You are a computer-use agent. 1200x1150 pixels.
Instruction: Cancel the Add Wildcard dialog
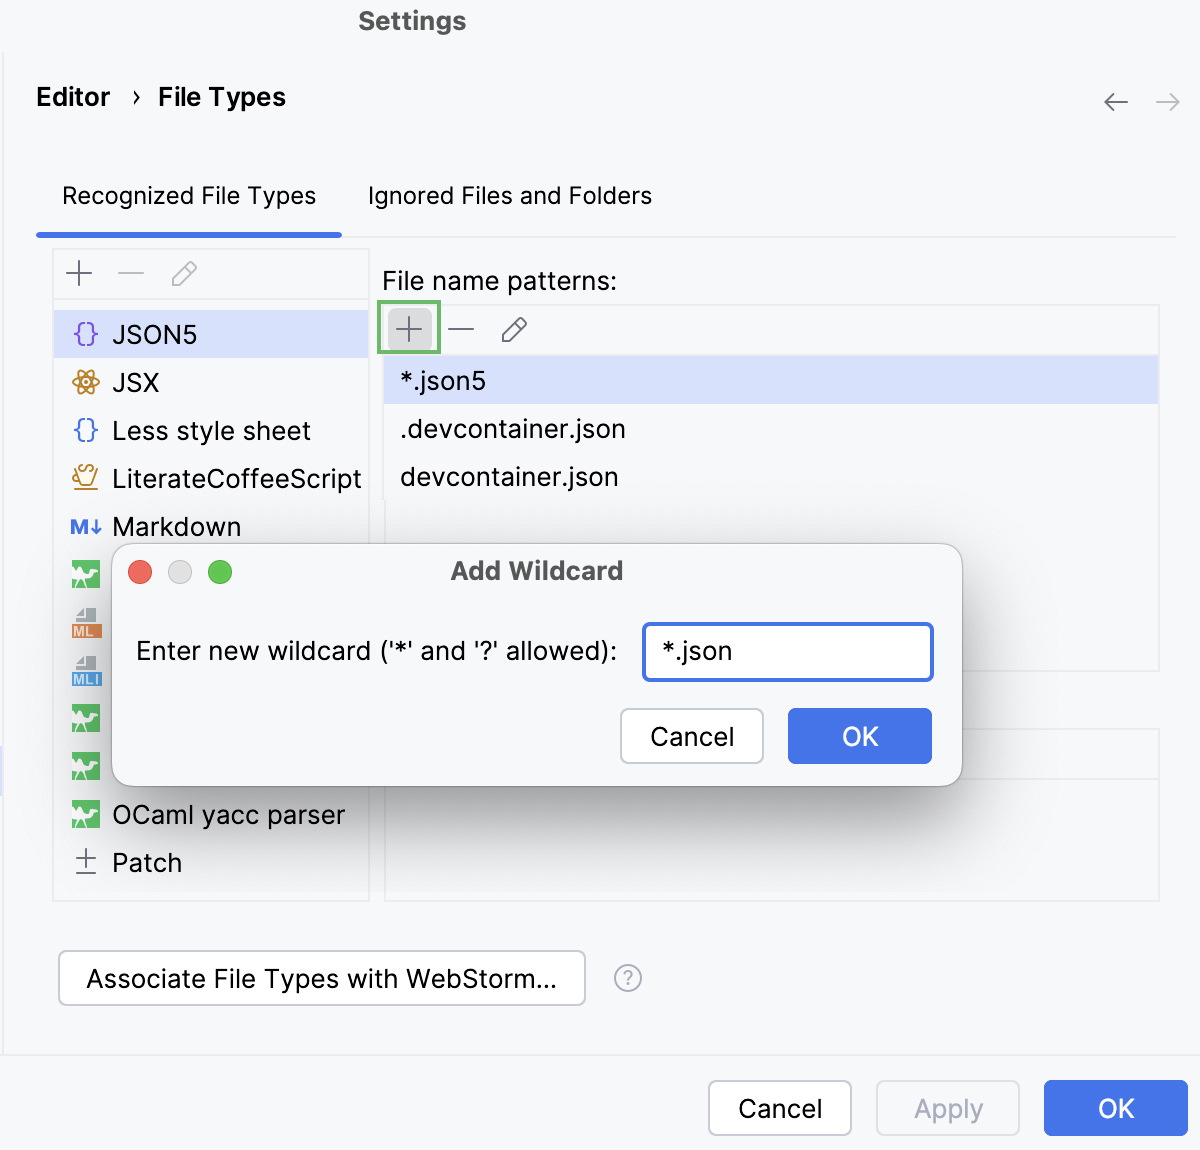691,736
